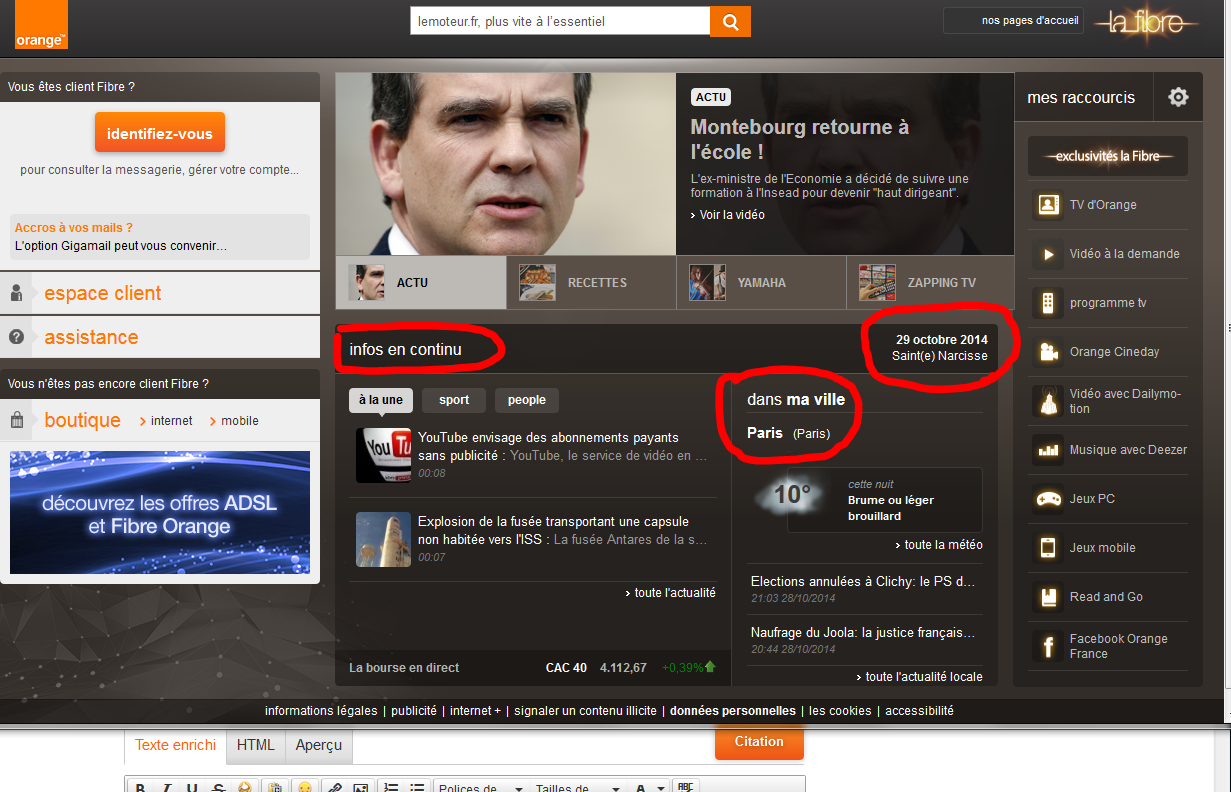Click the ABC spell check icon
Viewport: 1231px width, 792px height.
coord(686,787)
